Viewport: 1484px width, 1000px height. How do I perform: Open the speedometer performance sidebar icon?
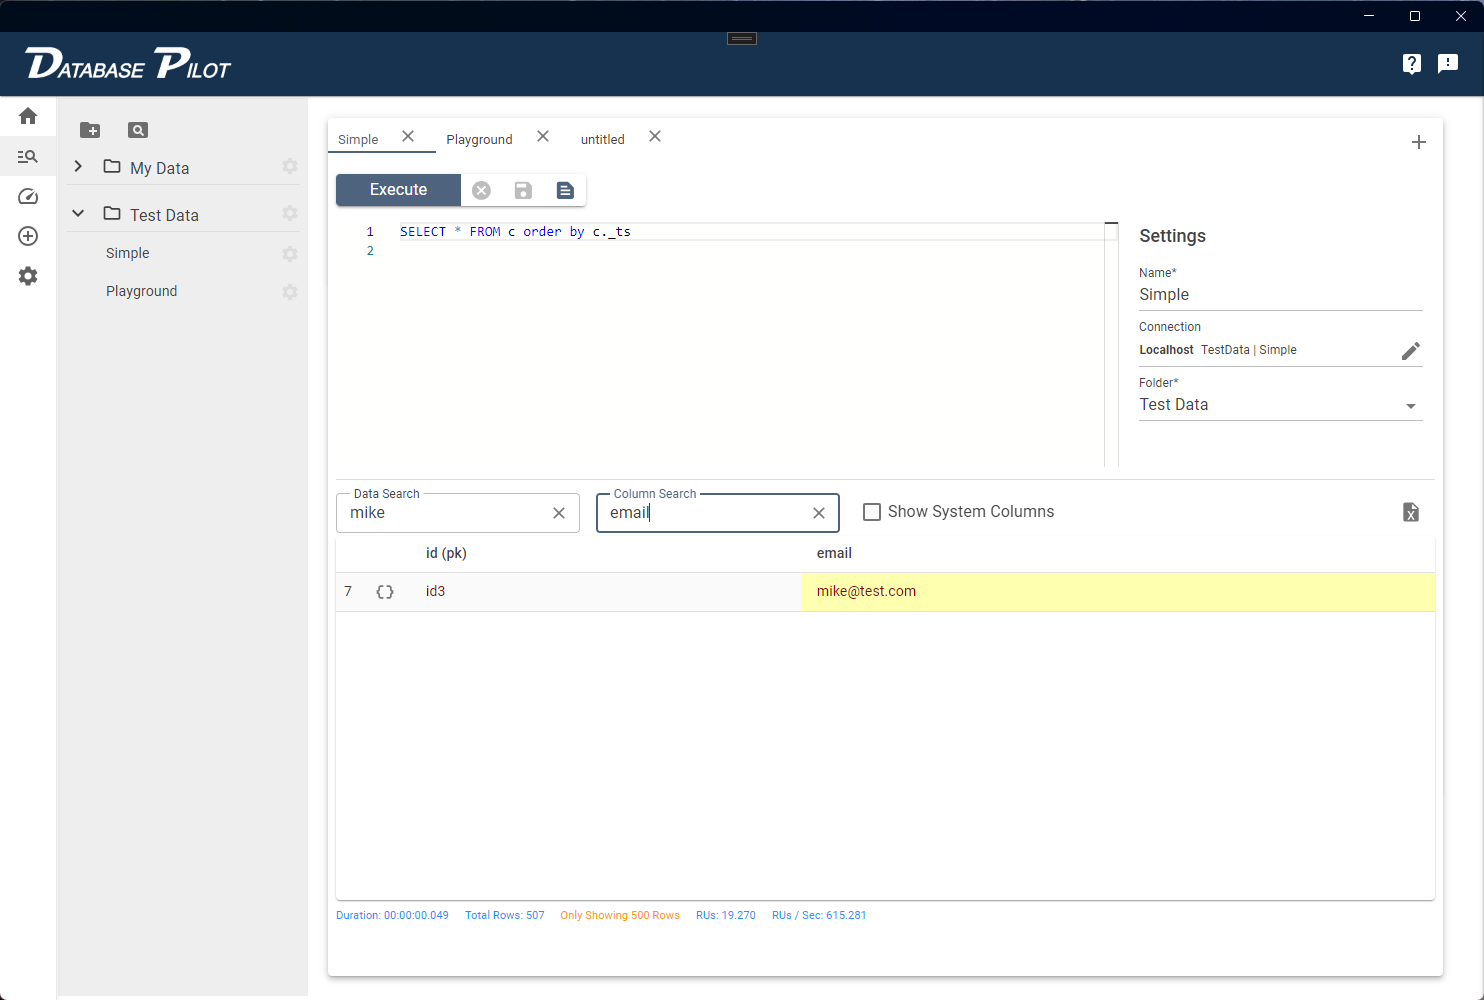pyautogui.click(x=28, y=196)
